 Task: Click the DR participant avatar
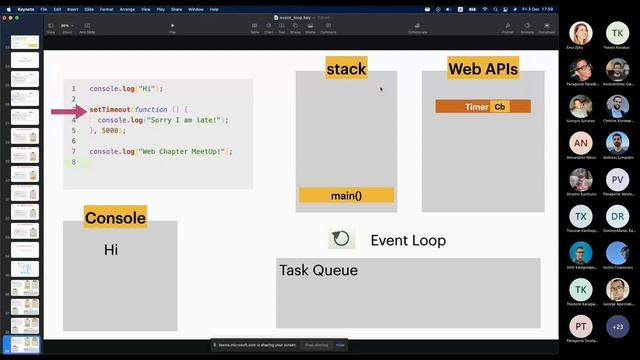(617, 216)
